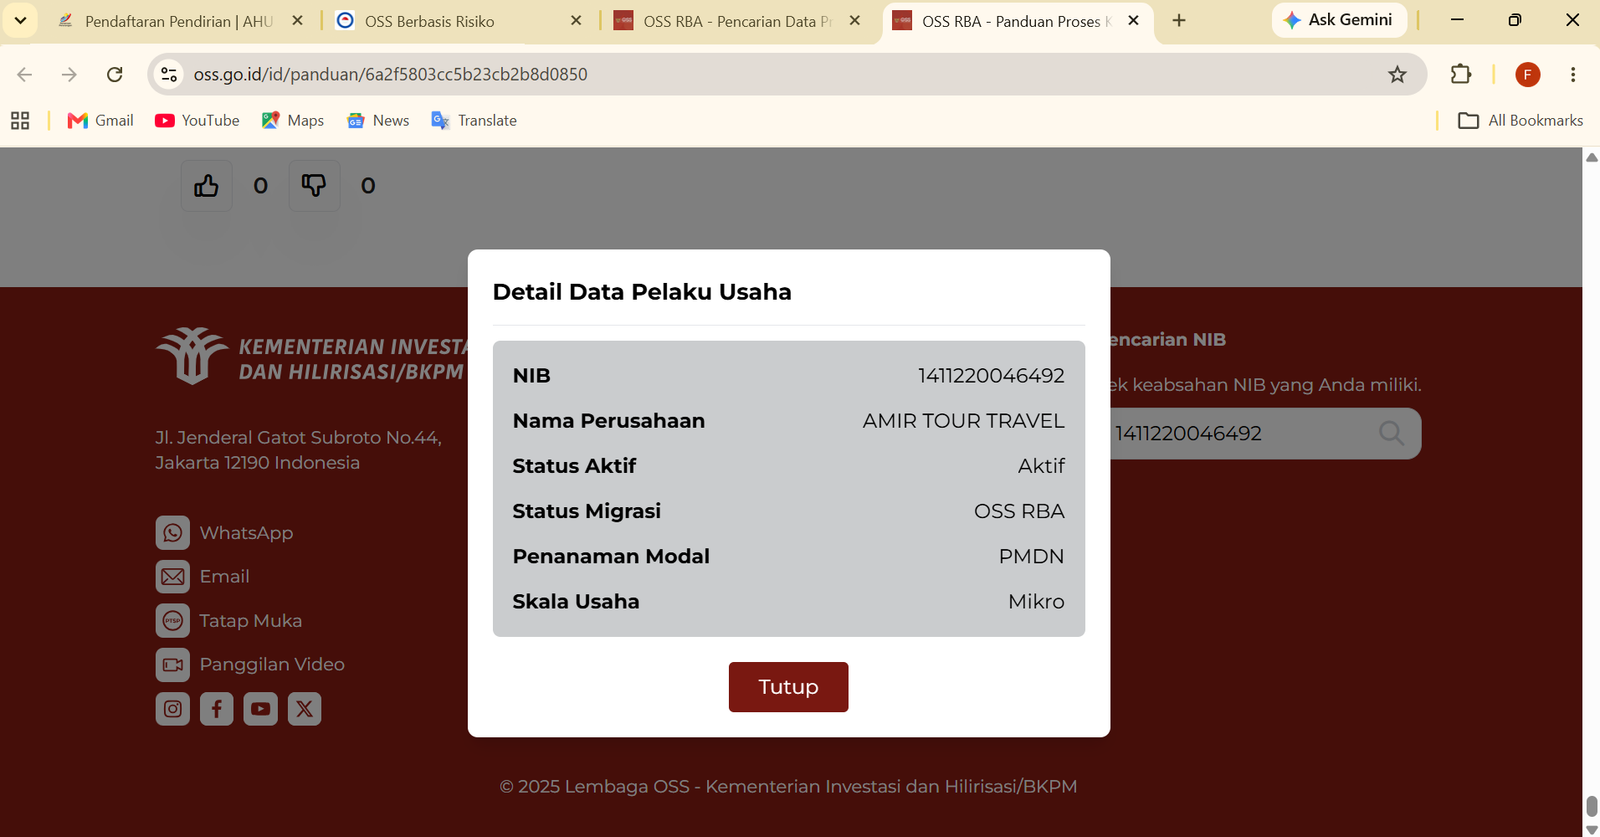Reload the current page
The image size is (1600, 837).
pos(115,74)
